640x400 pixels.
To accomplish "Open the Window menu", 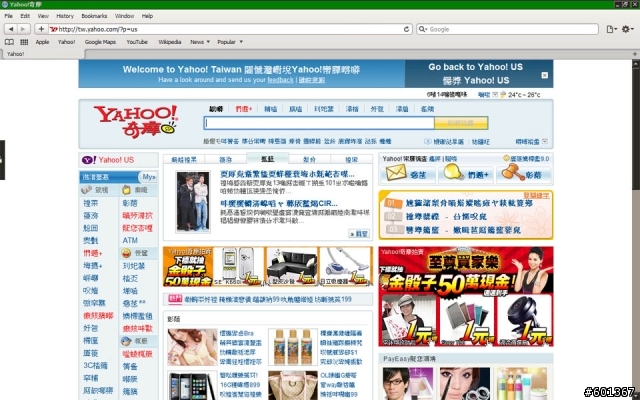I will tap(124, 16).
